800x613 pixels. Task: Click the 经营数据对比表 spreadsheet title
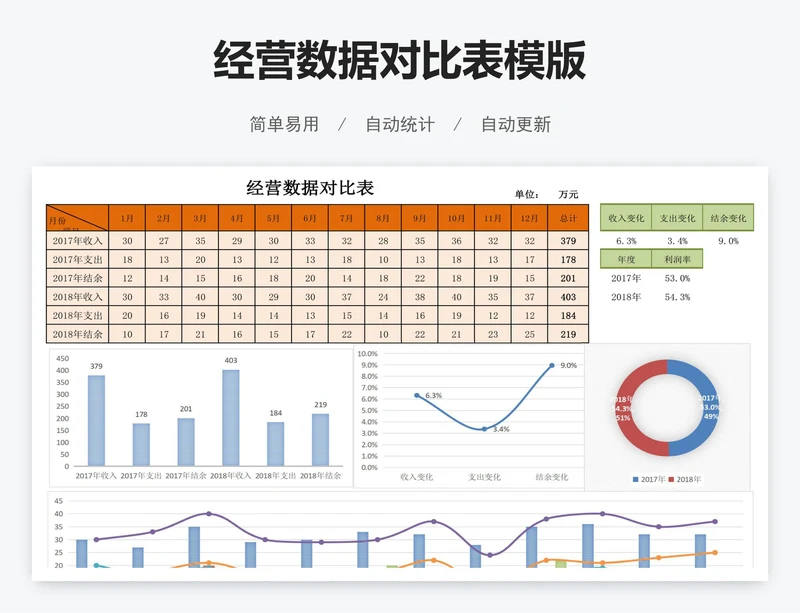point(310,188)
